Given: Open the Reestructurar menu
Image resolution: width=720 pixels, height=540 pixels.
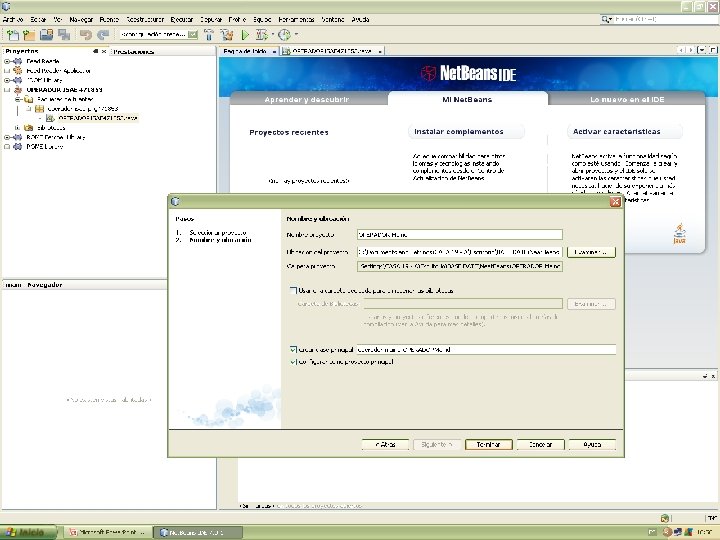Looking at the screenshot, I should click(x=145, y=19).
